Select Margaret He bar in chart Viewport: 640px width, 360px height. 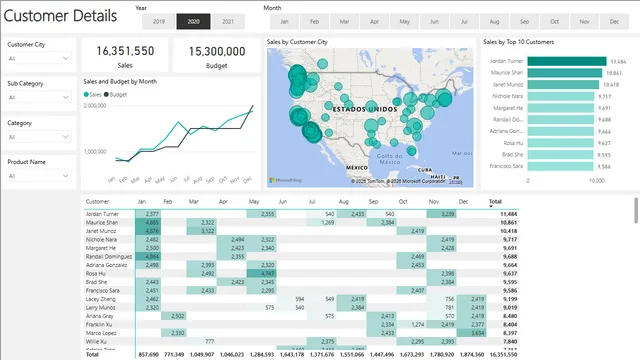click(560, 108)
